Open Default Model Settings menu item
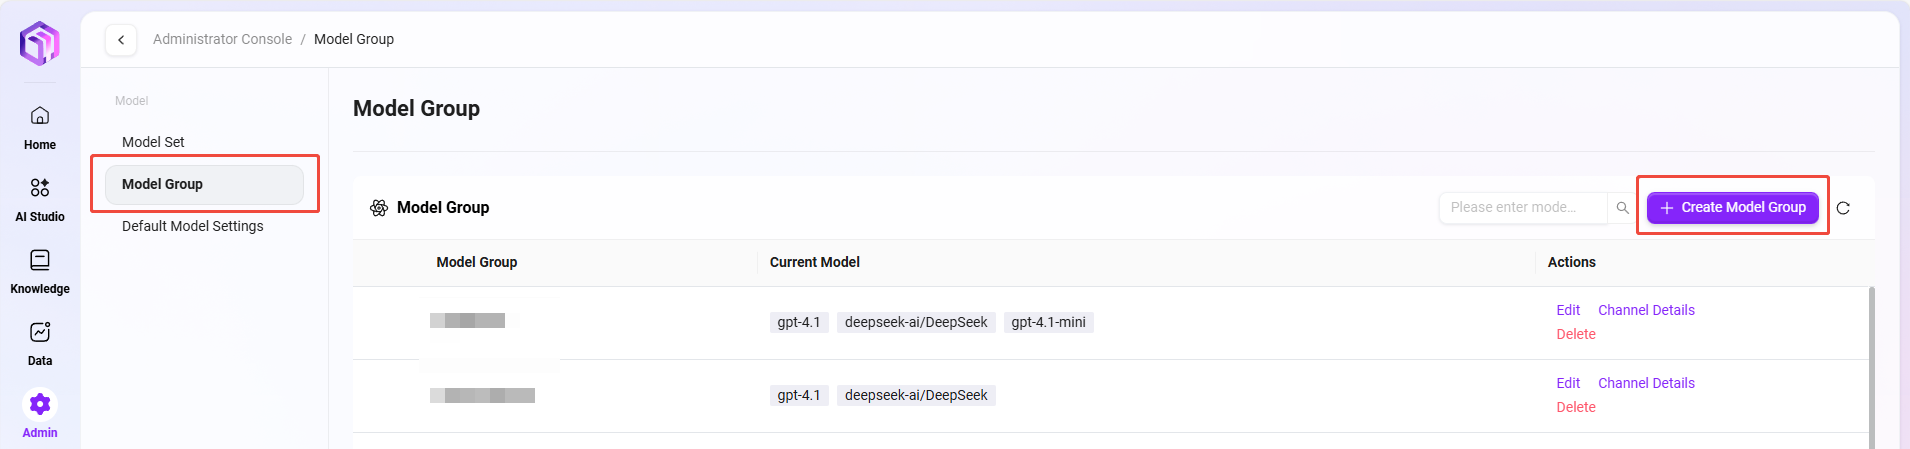The image size is (1910, 449). click(193, 226)
